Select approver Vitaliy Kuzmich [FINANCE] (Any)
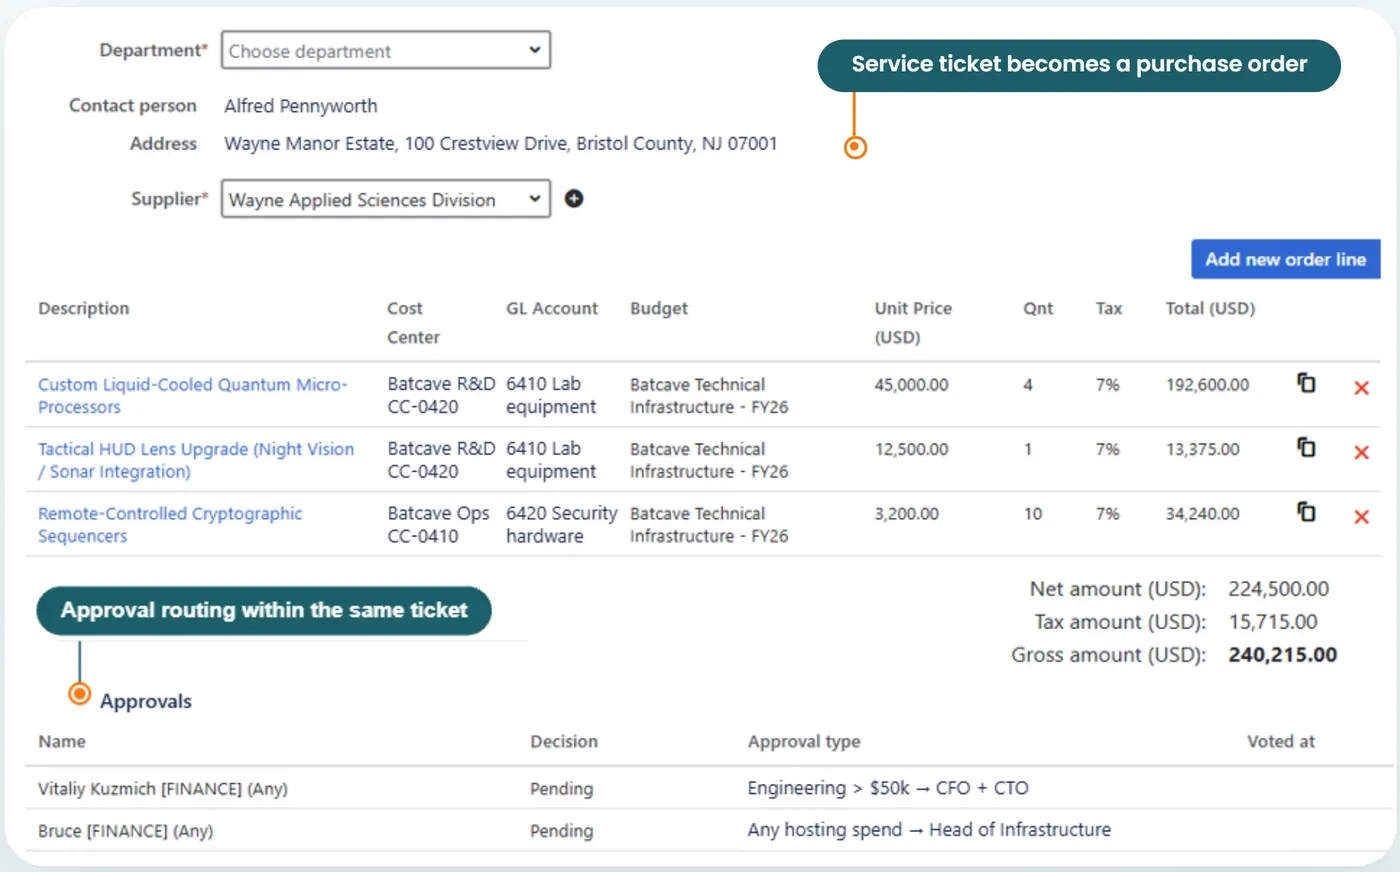 163,789
